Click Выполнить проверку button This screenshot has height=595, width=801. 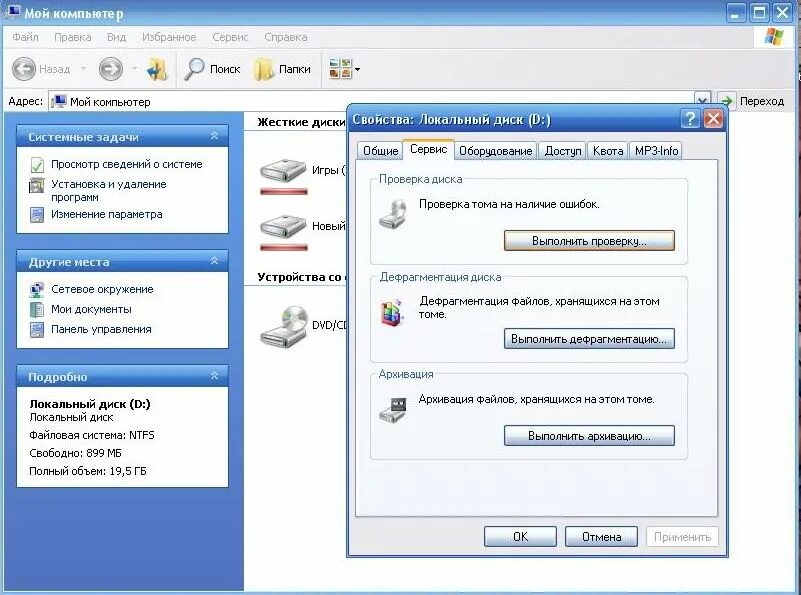coord(589,241)
